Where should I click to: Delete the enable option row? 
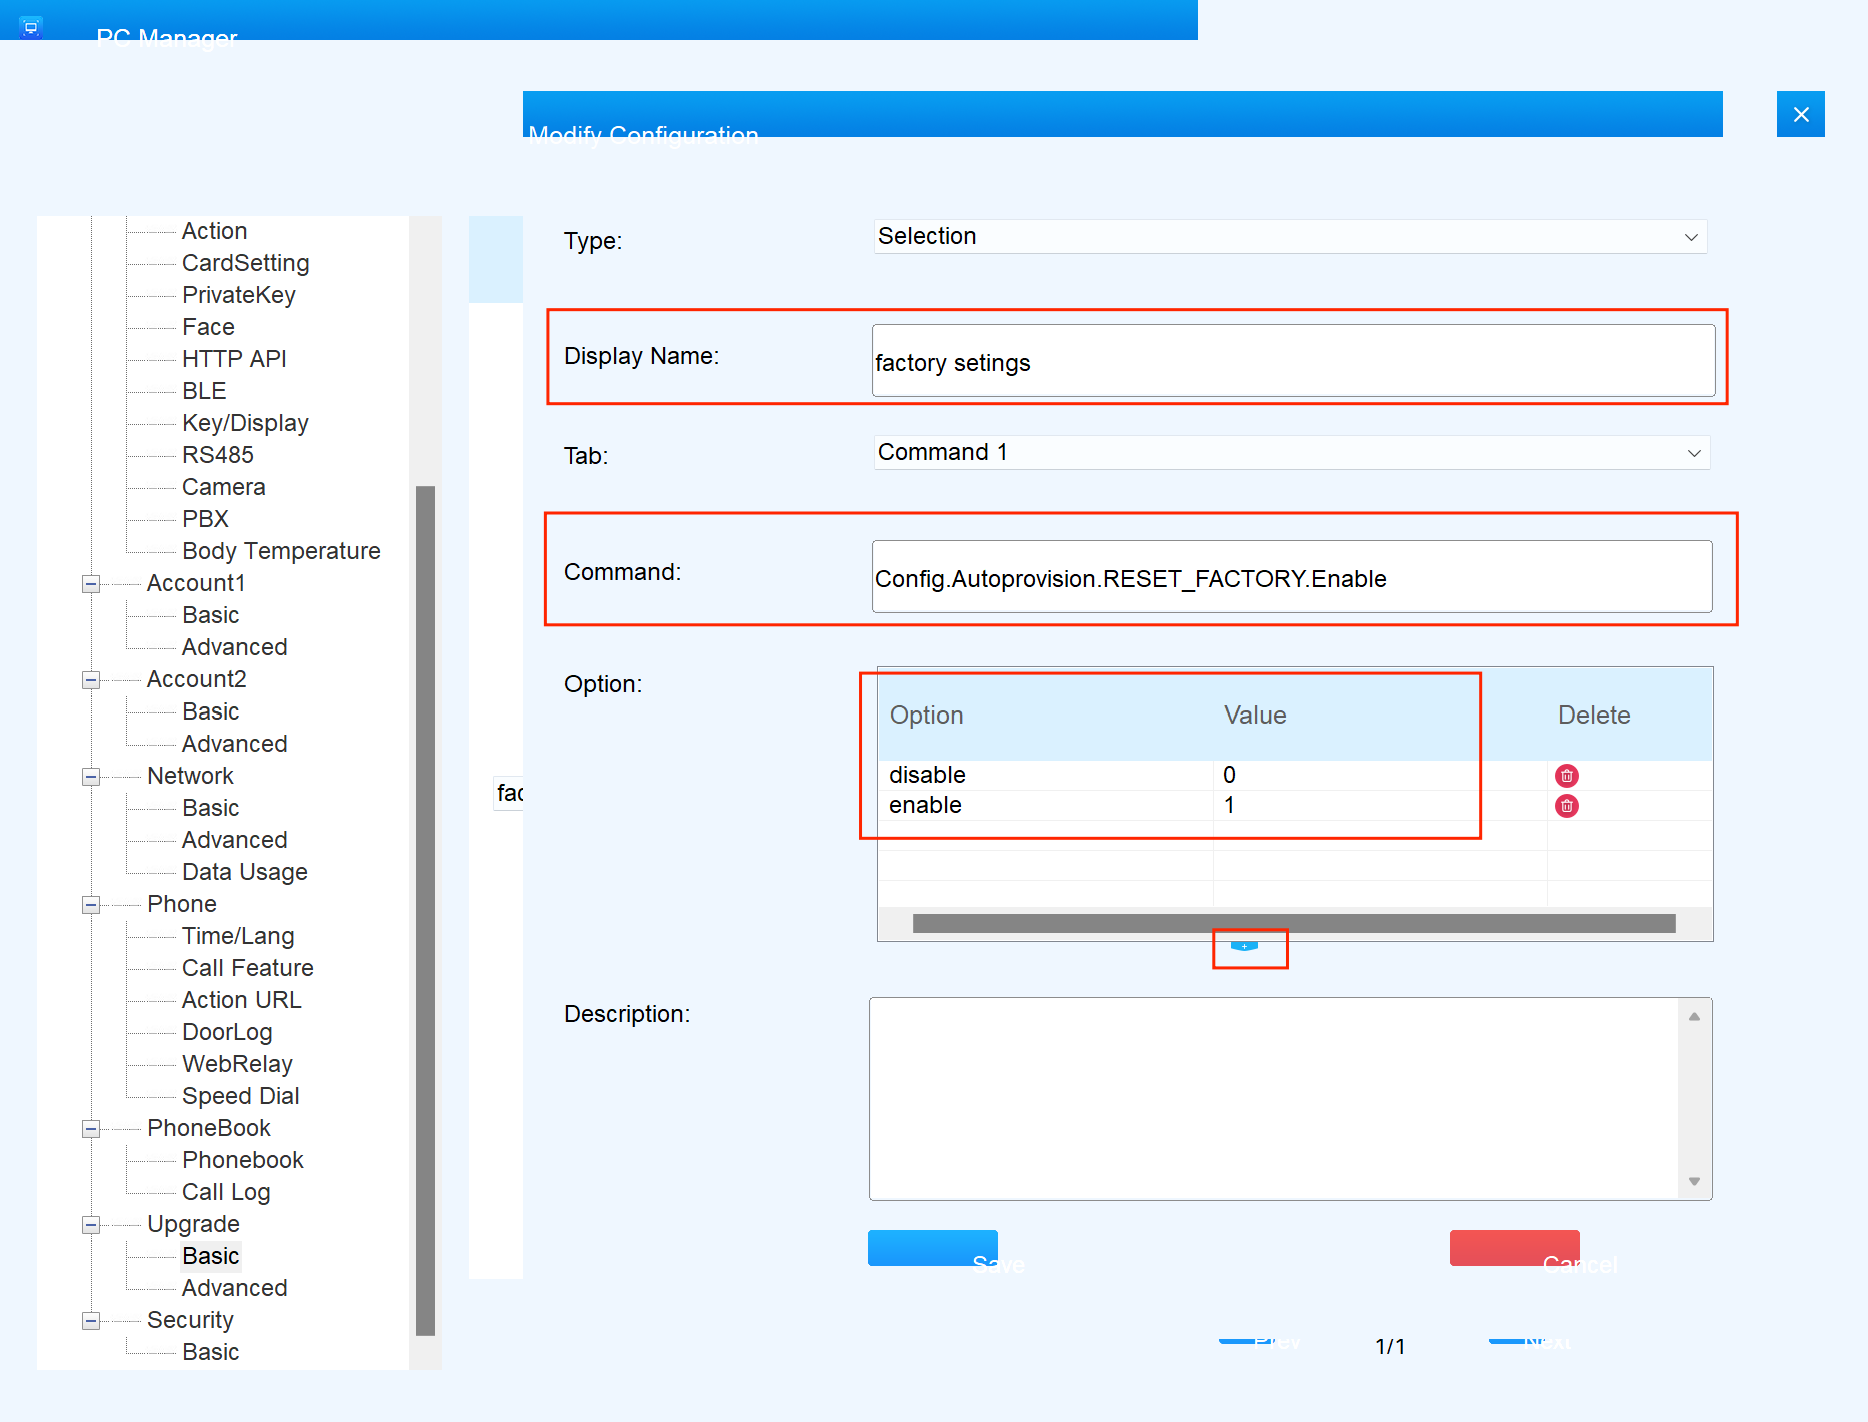(1566, 806)
